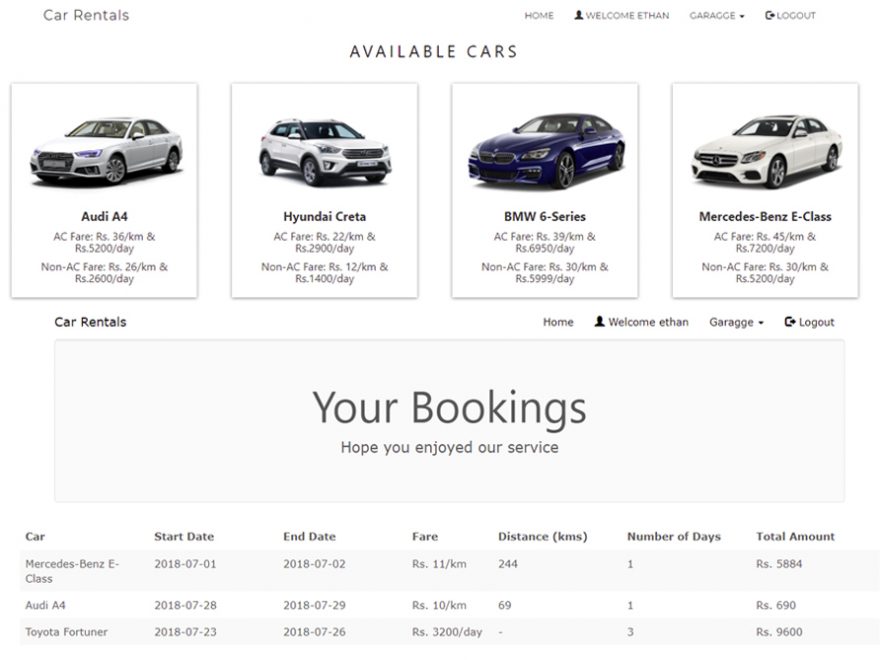Click the Car column header in bookings table
The image size is (880, 660).
(36, 536)
